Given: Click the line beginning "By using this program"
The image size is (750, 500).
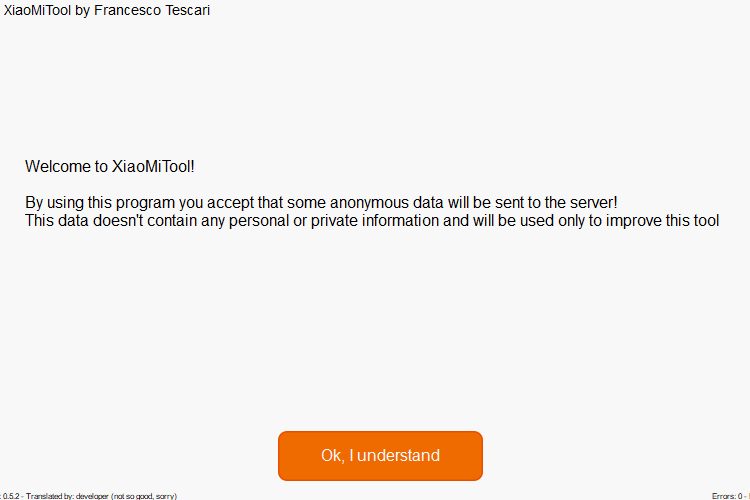Looking at the screenshot, I should pos(321,202).
